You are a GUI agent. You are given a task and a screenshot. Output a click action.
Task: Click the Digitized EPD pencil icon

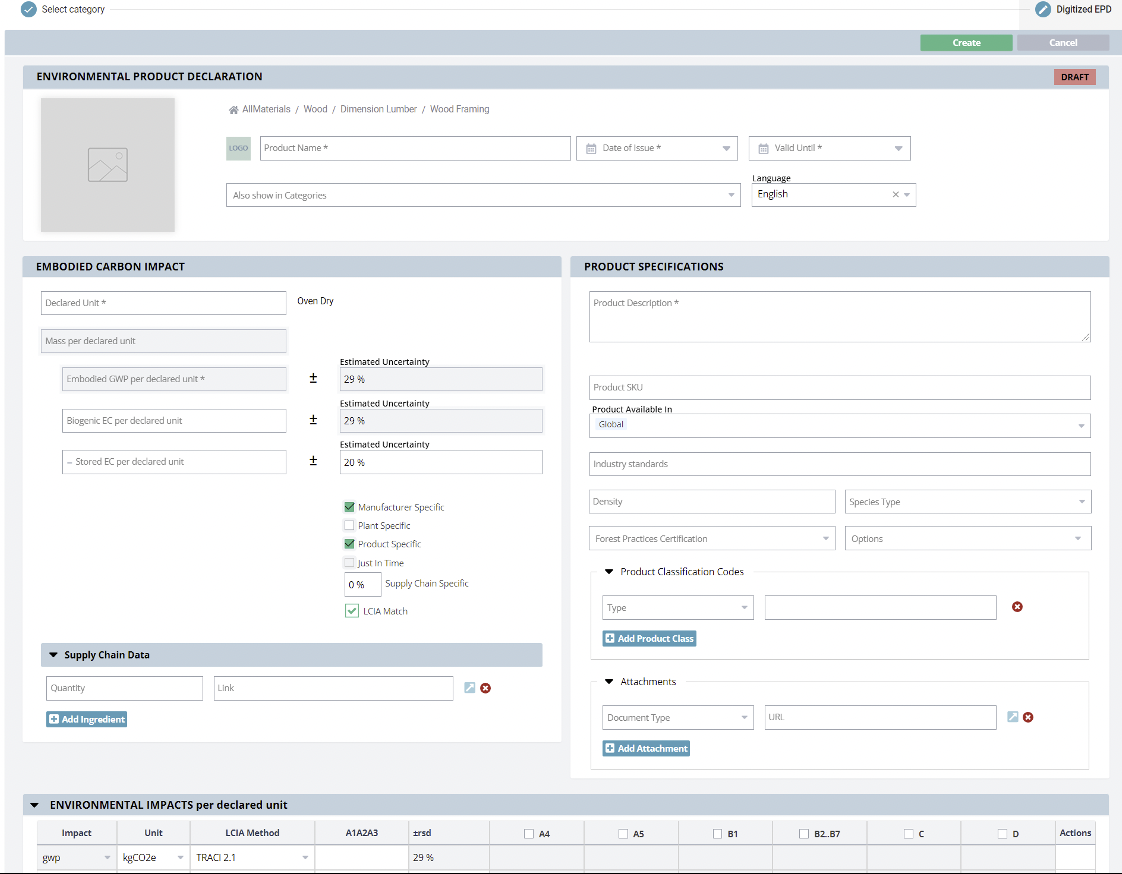click(1044, 9)
